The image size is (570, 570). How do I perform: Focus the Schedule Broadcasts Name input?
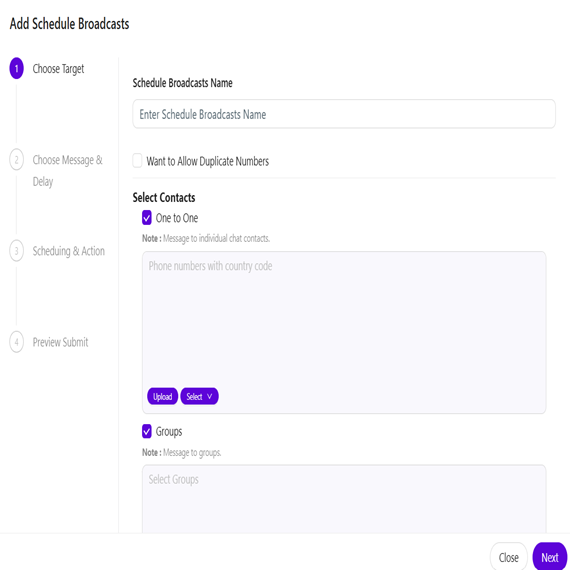point(344,114)
